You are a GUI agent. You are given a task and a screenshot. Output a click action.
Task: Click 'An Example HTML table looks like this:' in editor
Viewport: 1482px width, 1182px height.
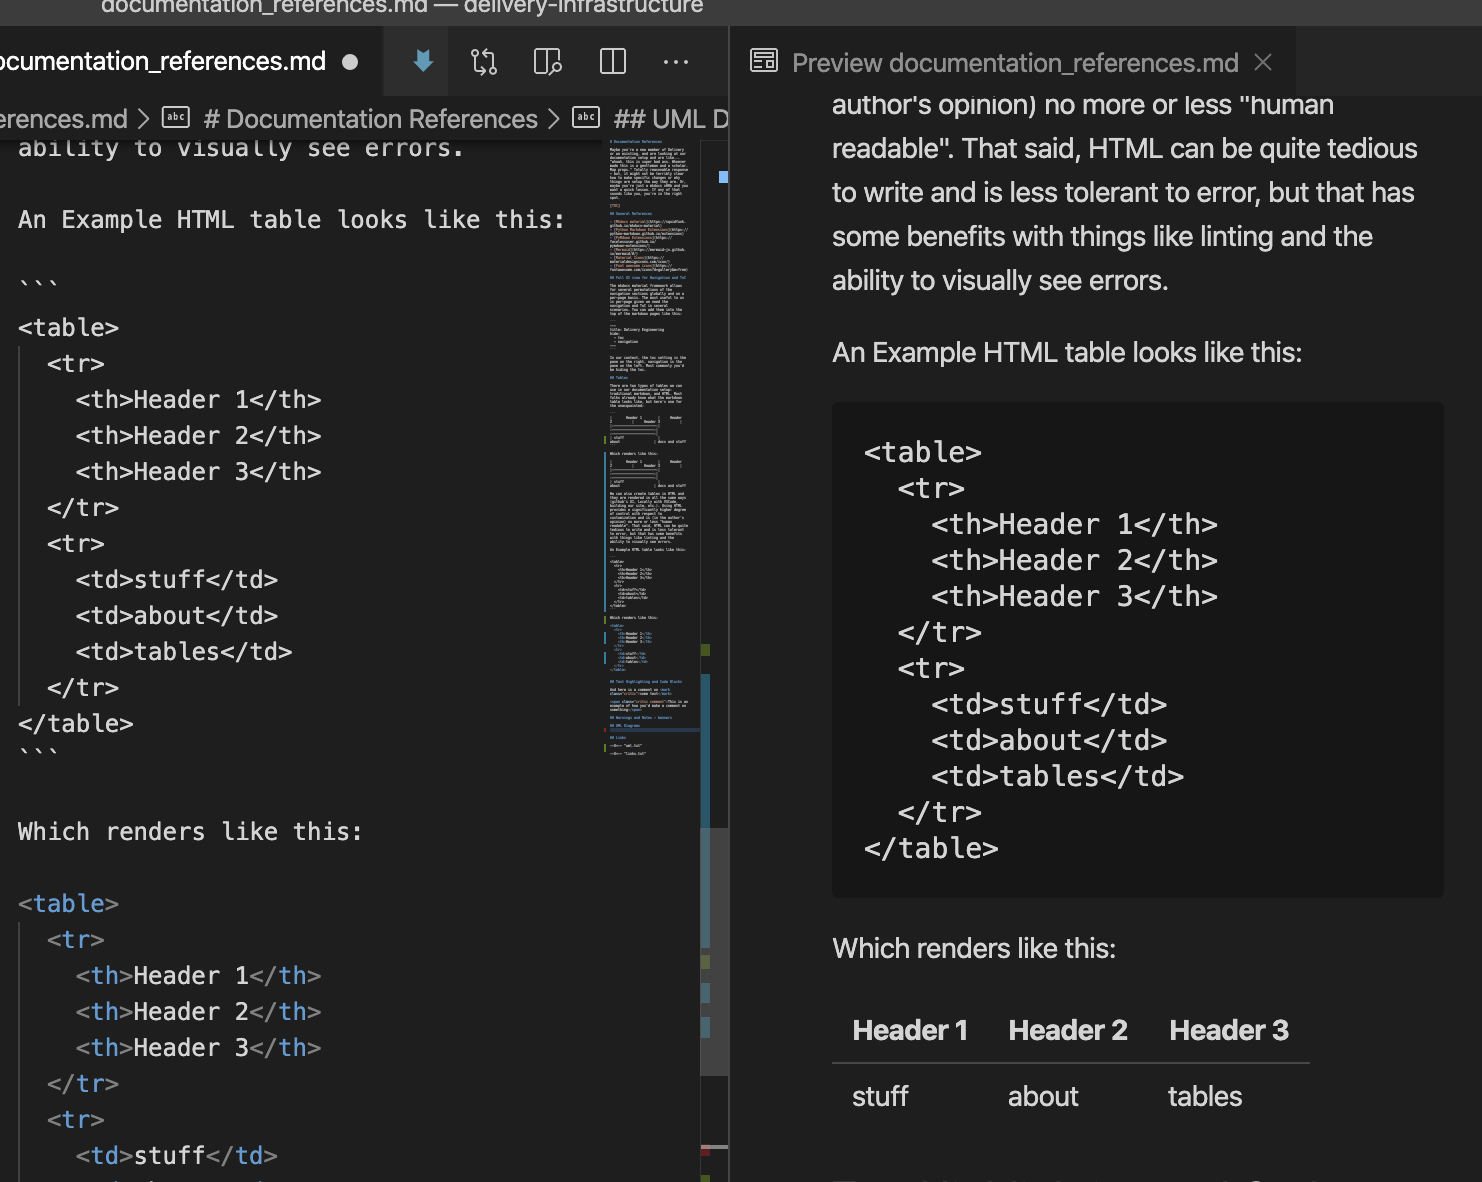tap(291, 220)
